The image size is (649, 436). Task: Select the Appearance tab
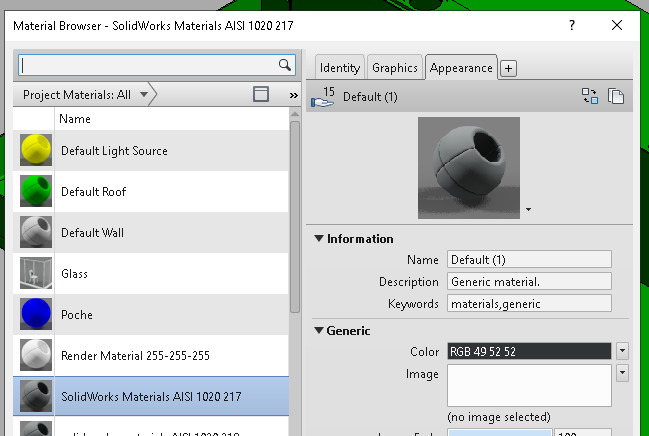click(x=461, y=67)
